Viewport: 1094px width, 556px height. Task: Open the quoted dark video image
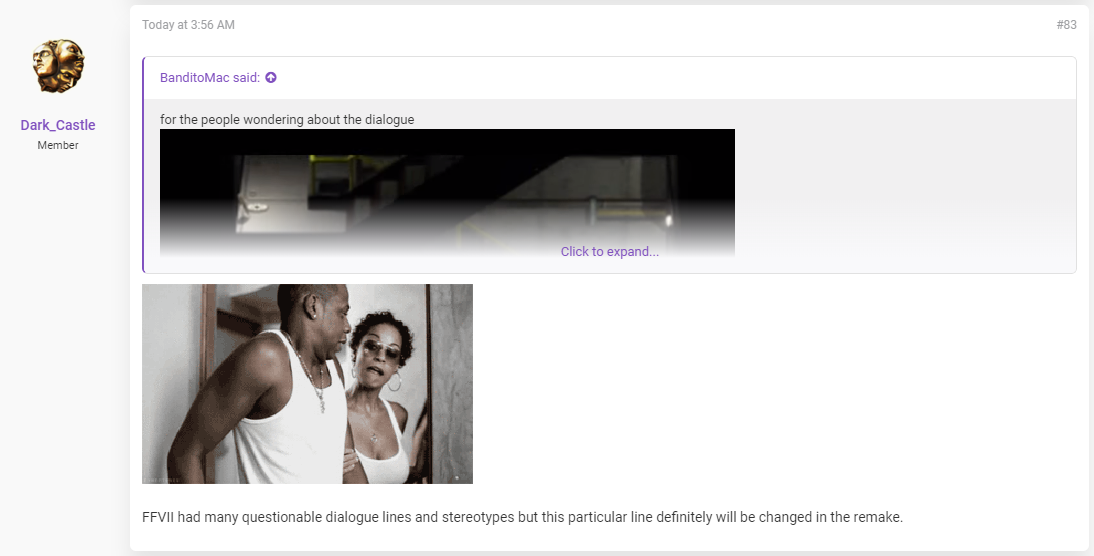click(447, 193)
